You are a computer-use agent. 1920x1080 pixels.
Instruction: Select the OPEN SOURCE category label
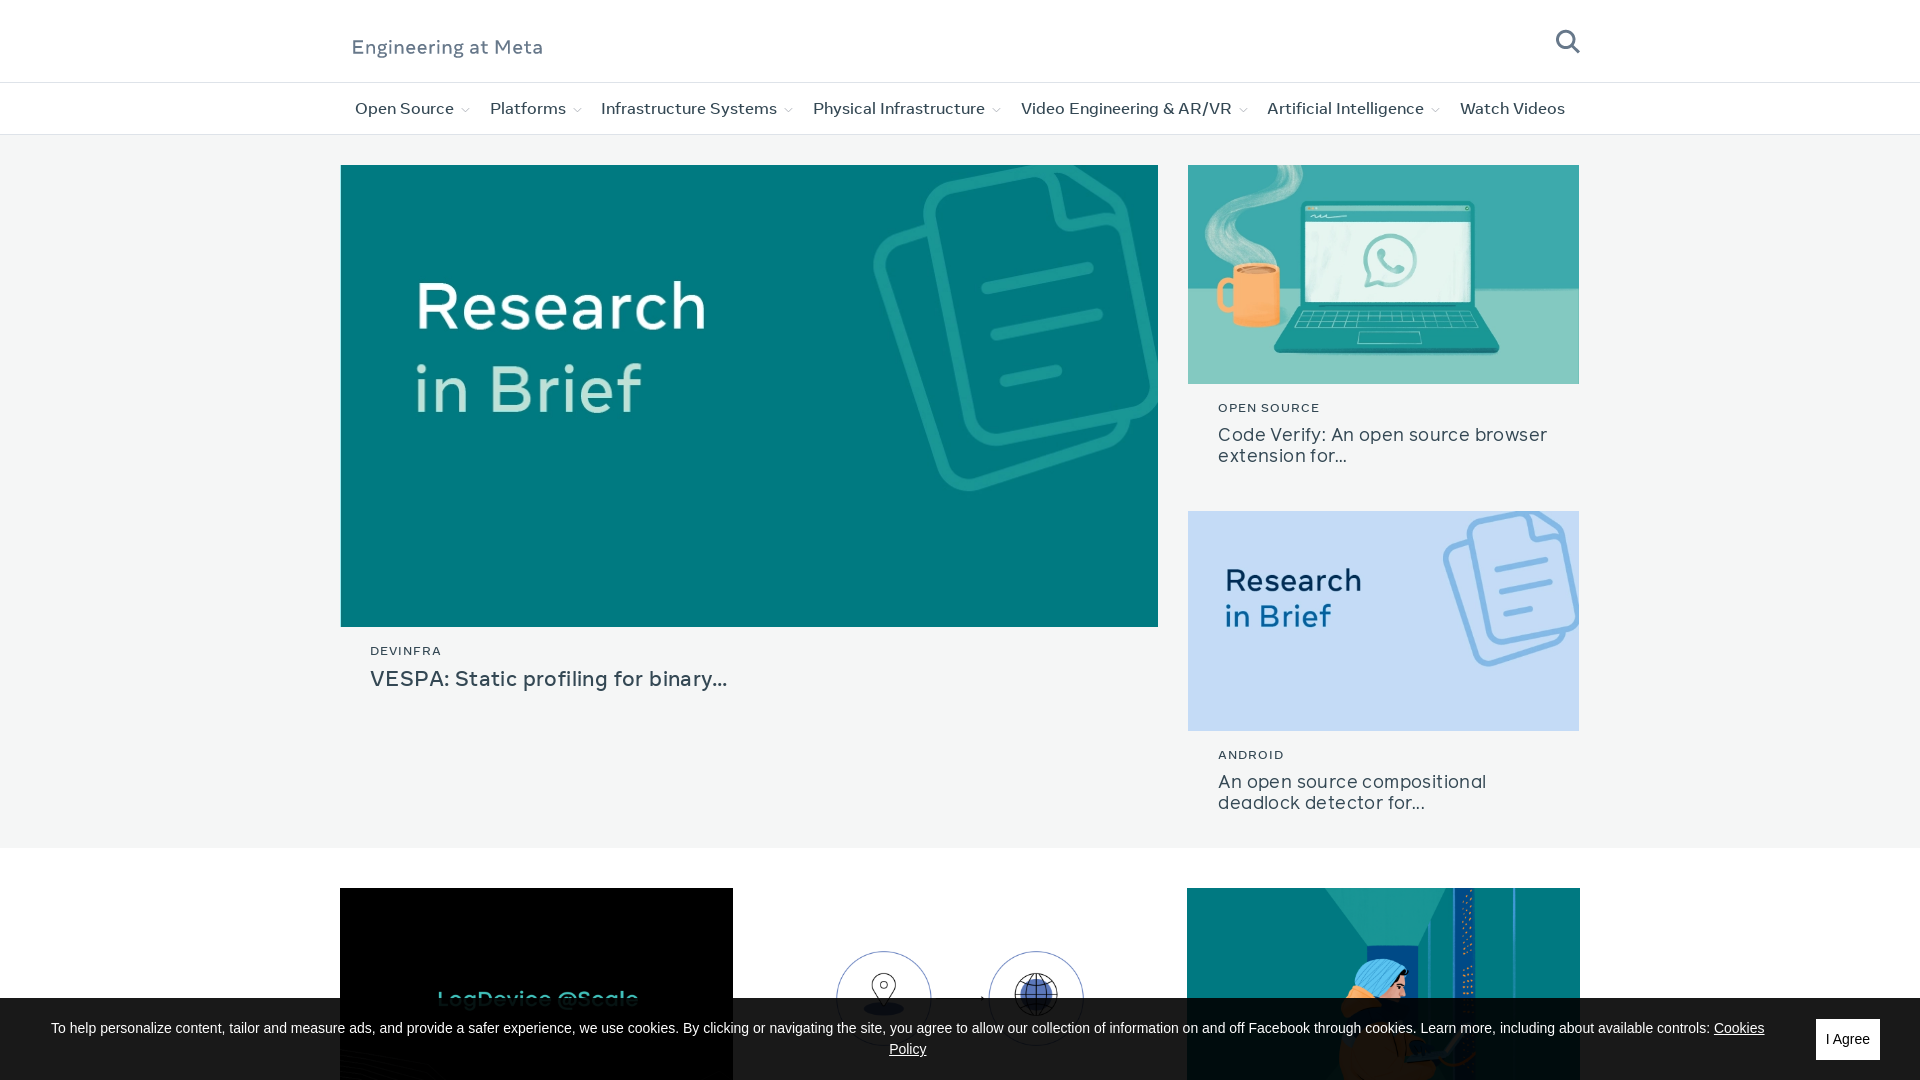[x=1268, y=408]
